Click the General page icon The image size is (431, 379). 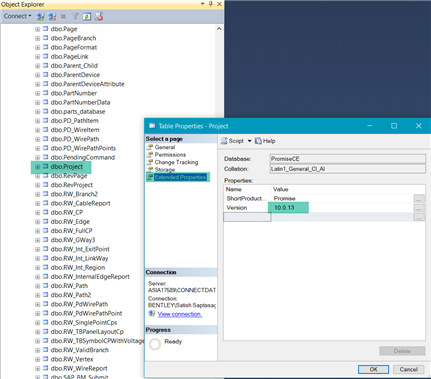tap(150, 147)
